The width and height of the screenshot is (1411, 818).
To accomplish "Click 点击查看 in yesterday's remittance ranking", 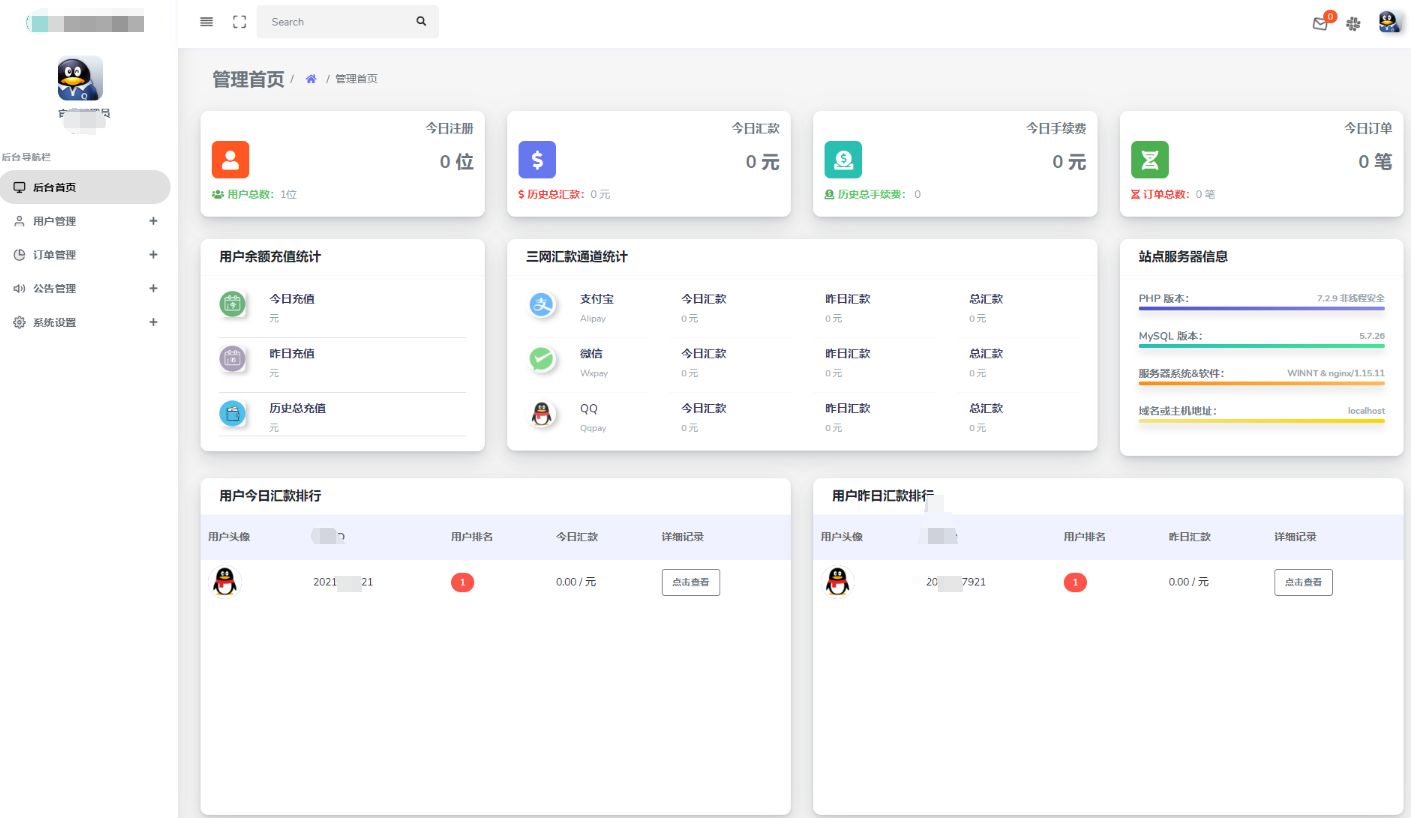I will click(1302, 582).
